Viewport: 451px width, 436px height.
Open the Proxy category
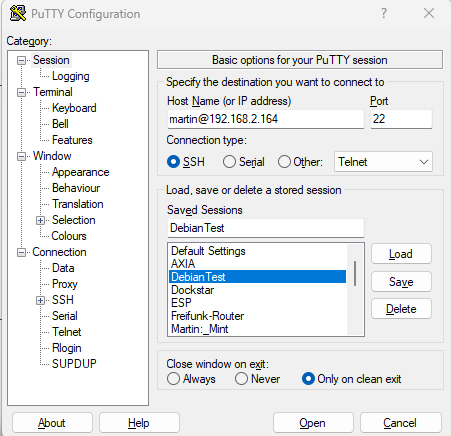coord(65,284)
